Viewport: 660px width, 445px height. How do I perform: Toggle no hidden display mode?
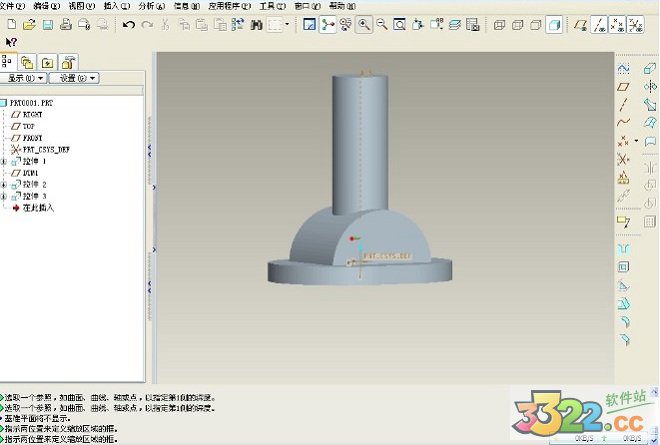point(535,25)
